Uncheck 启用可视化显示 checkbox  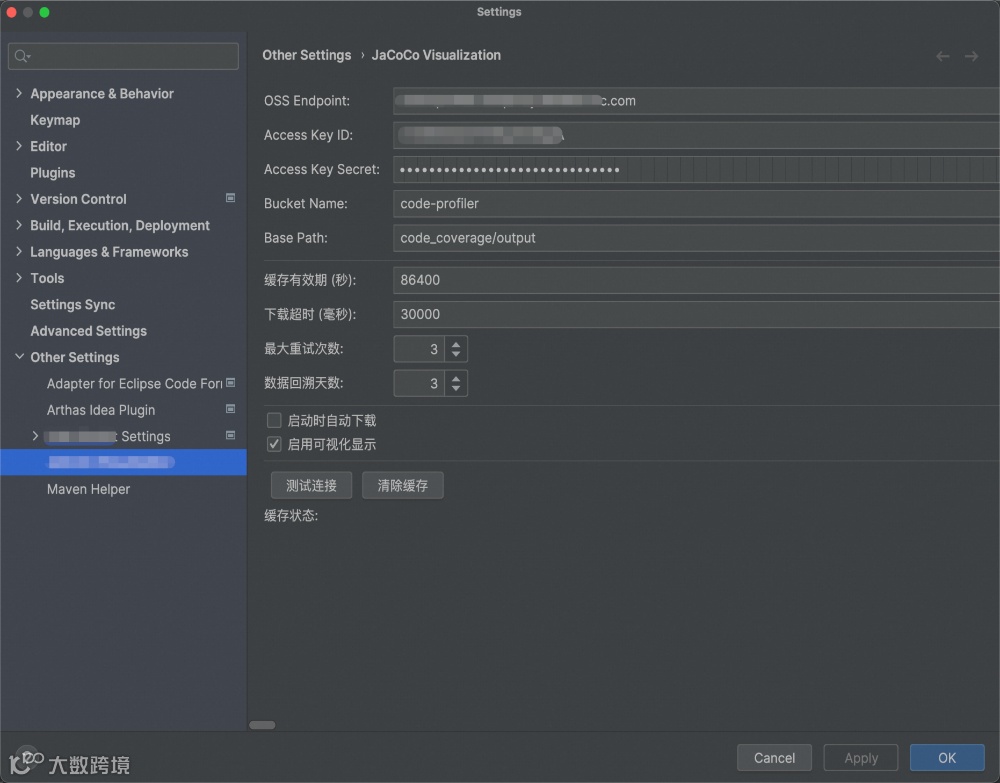[x=274, y=444]
